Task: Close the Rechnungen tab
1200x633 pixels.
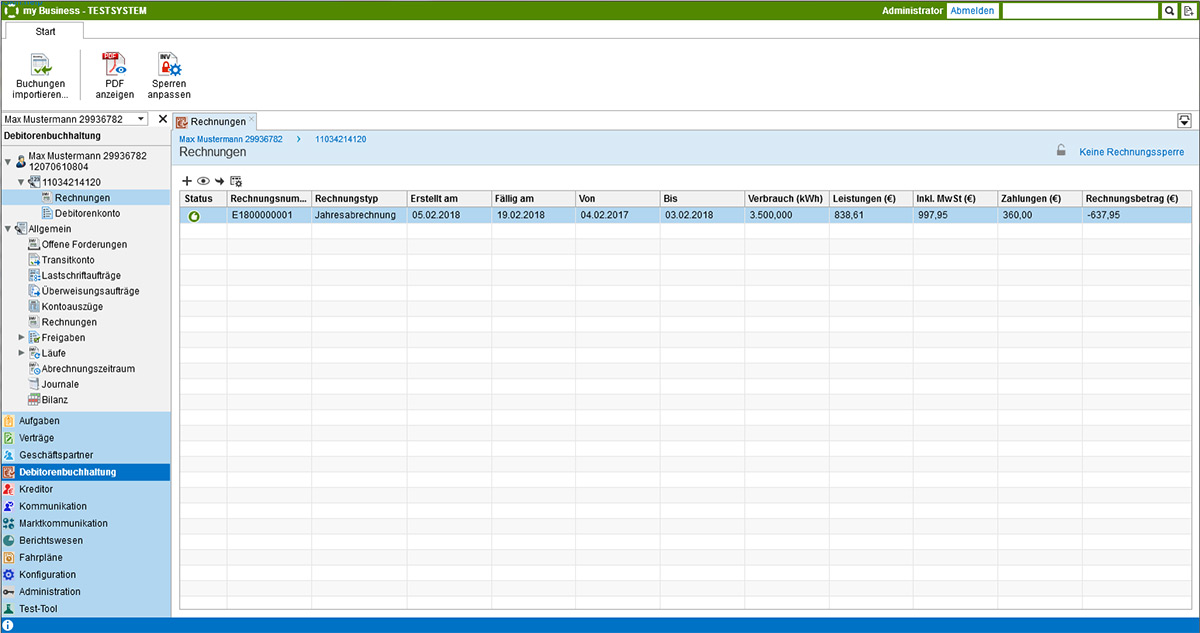Action: (252, 119)
